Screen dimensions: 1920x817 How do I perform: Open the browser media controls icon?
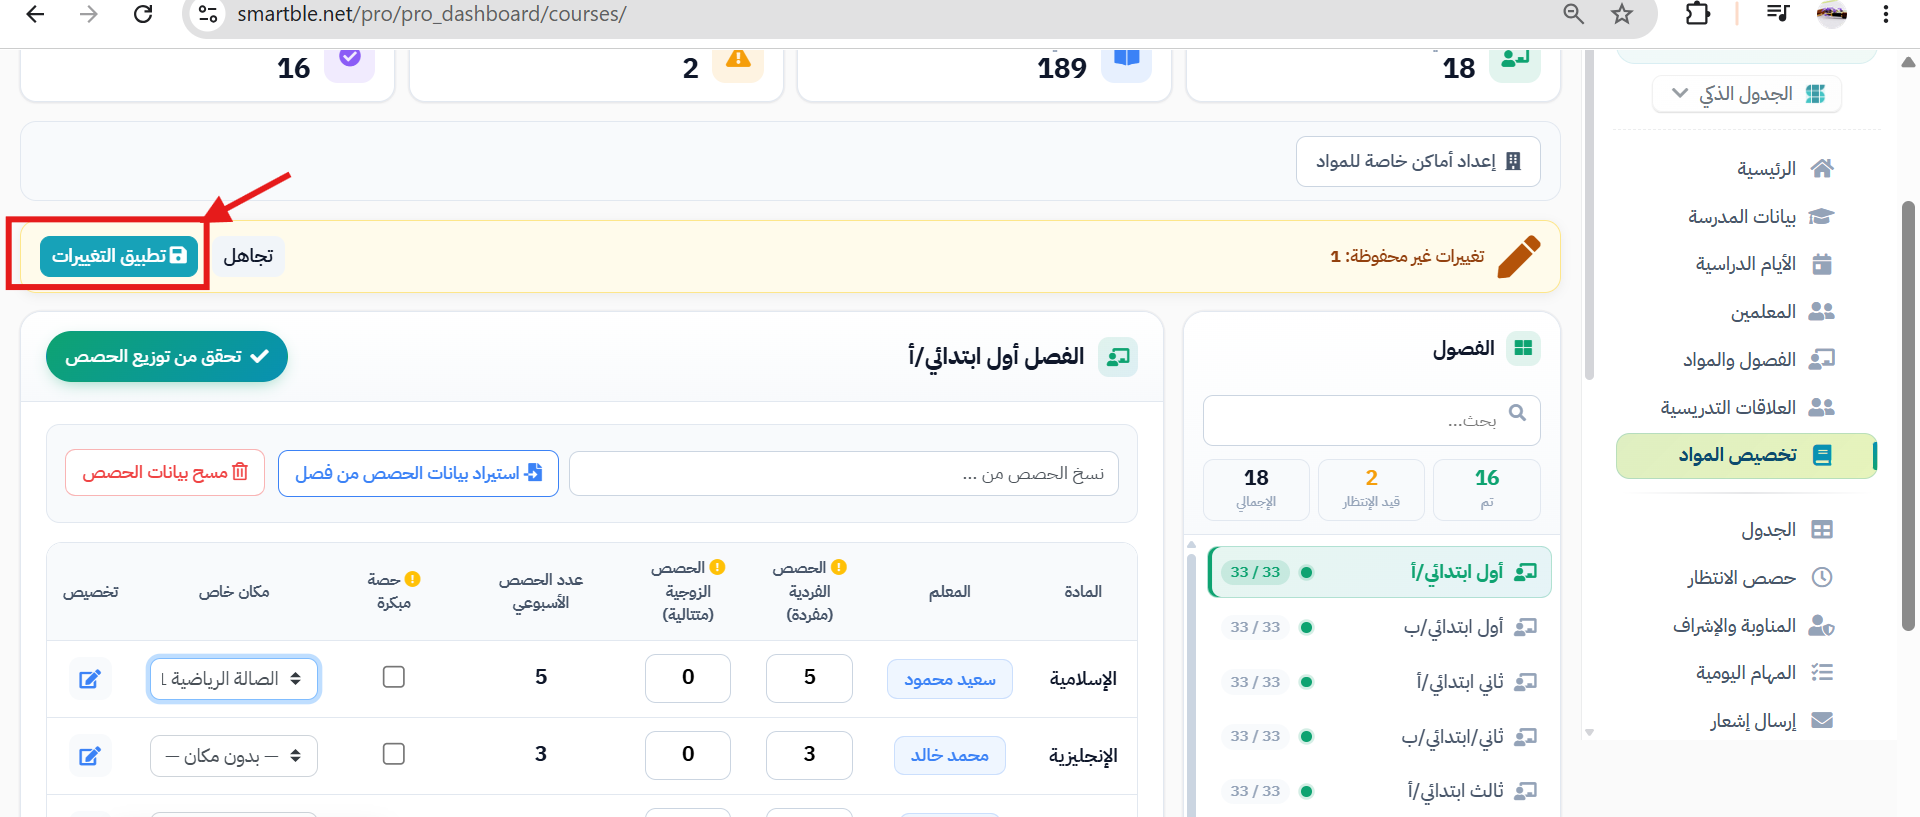pyautogui.click(x=1778, y=14)
